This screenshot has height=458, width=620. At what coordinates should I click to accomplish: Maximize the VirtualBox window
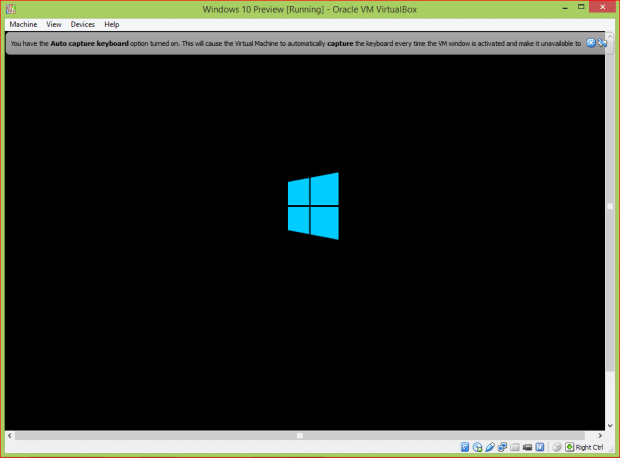coord(581,7)
